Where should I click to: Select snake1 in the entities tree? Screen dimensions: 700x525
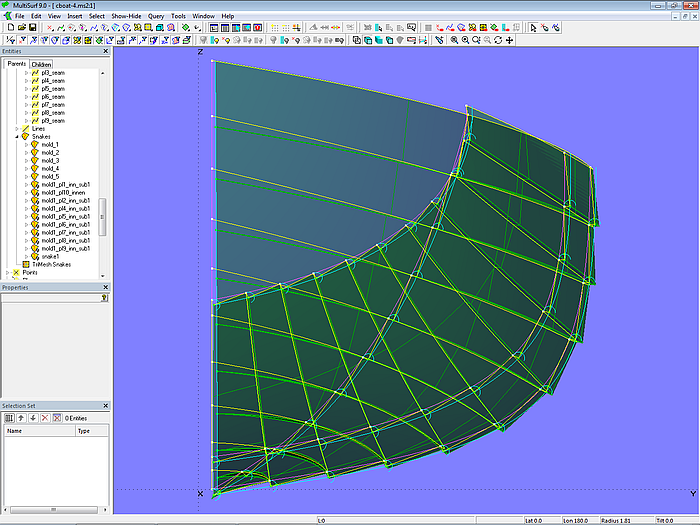coord(50,256)
